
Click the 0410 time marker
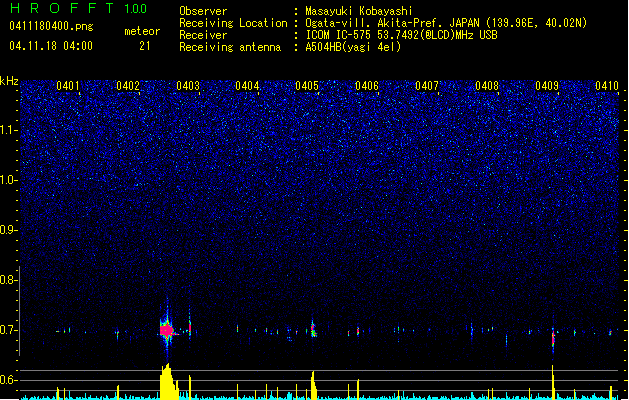tap(607, 85)
